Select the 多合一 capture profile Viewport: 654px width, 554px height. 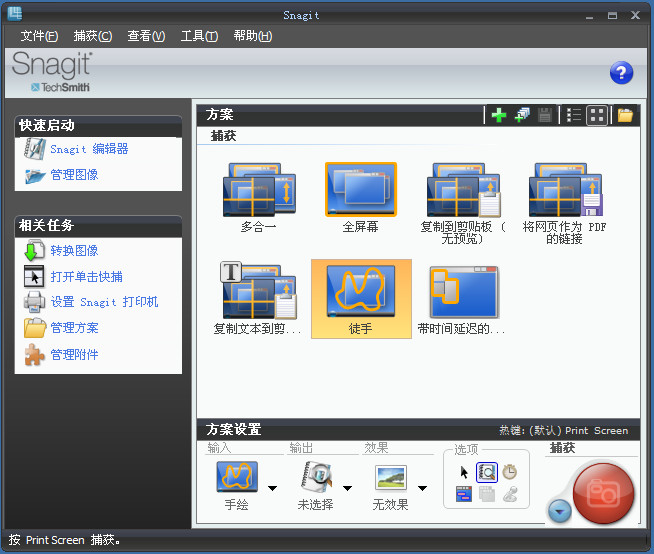[259, 198]
